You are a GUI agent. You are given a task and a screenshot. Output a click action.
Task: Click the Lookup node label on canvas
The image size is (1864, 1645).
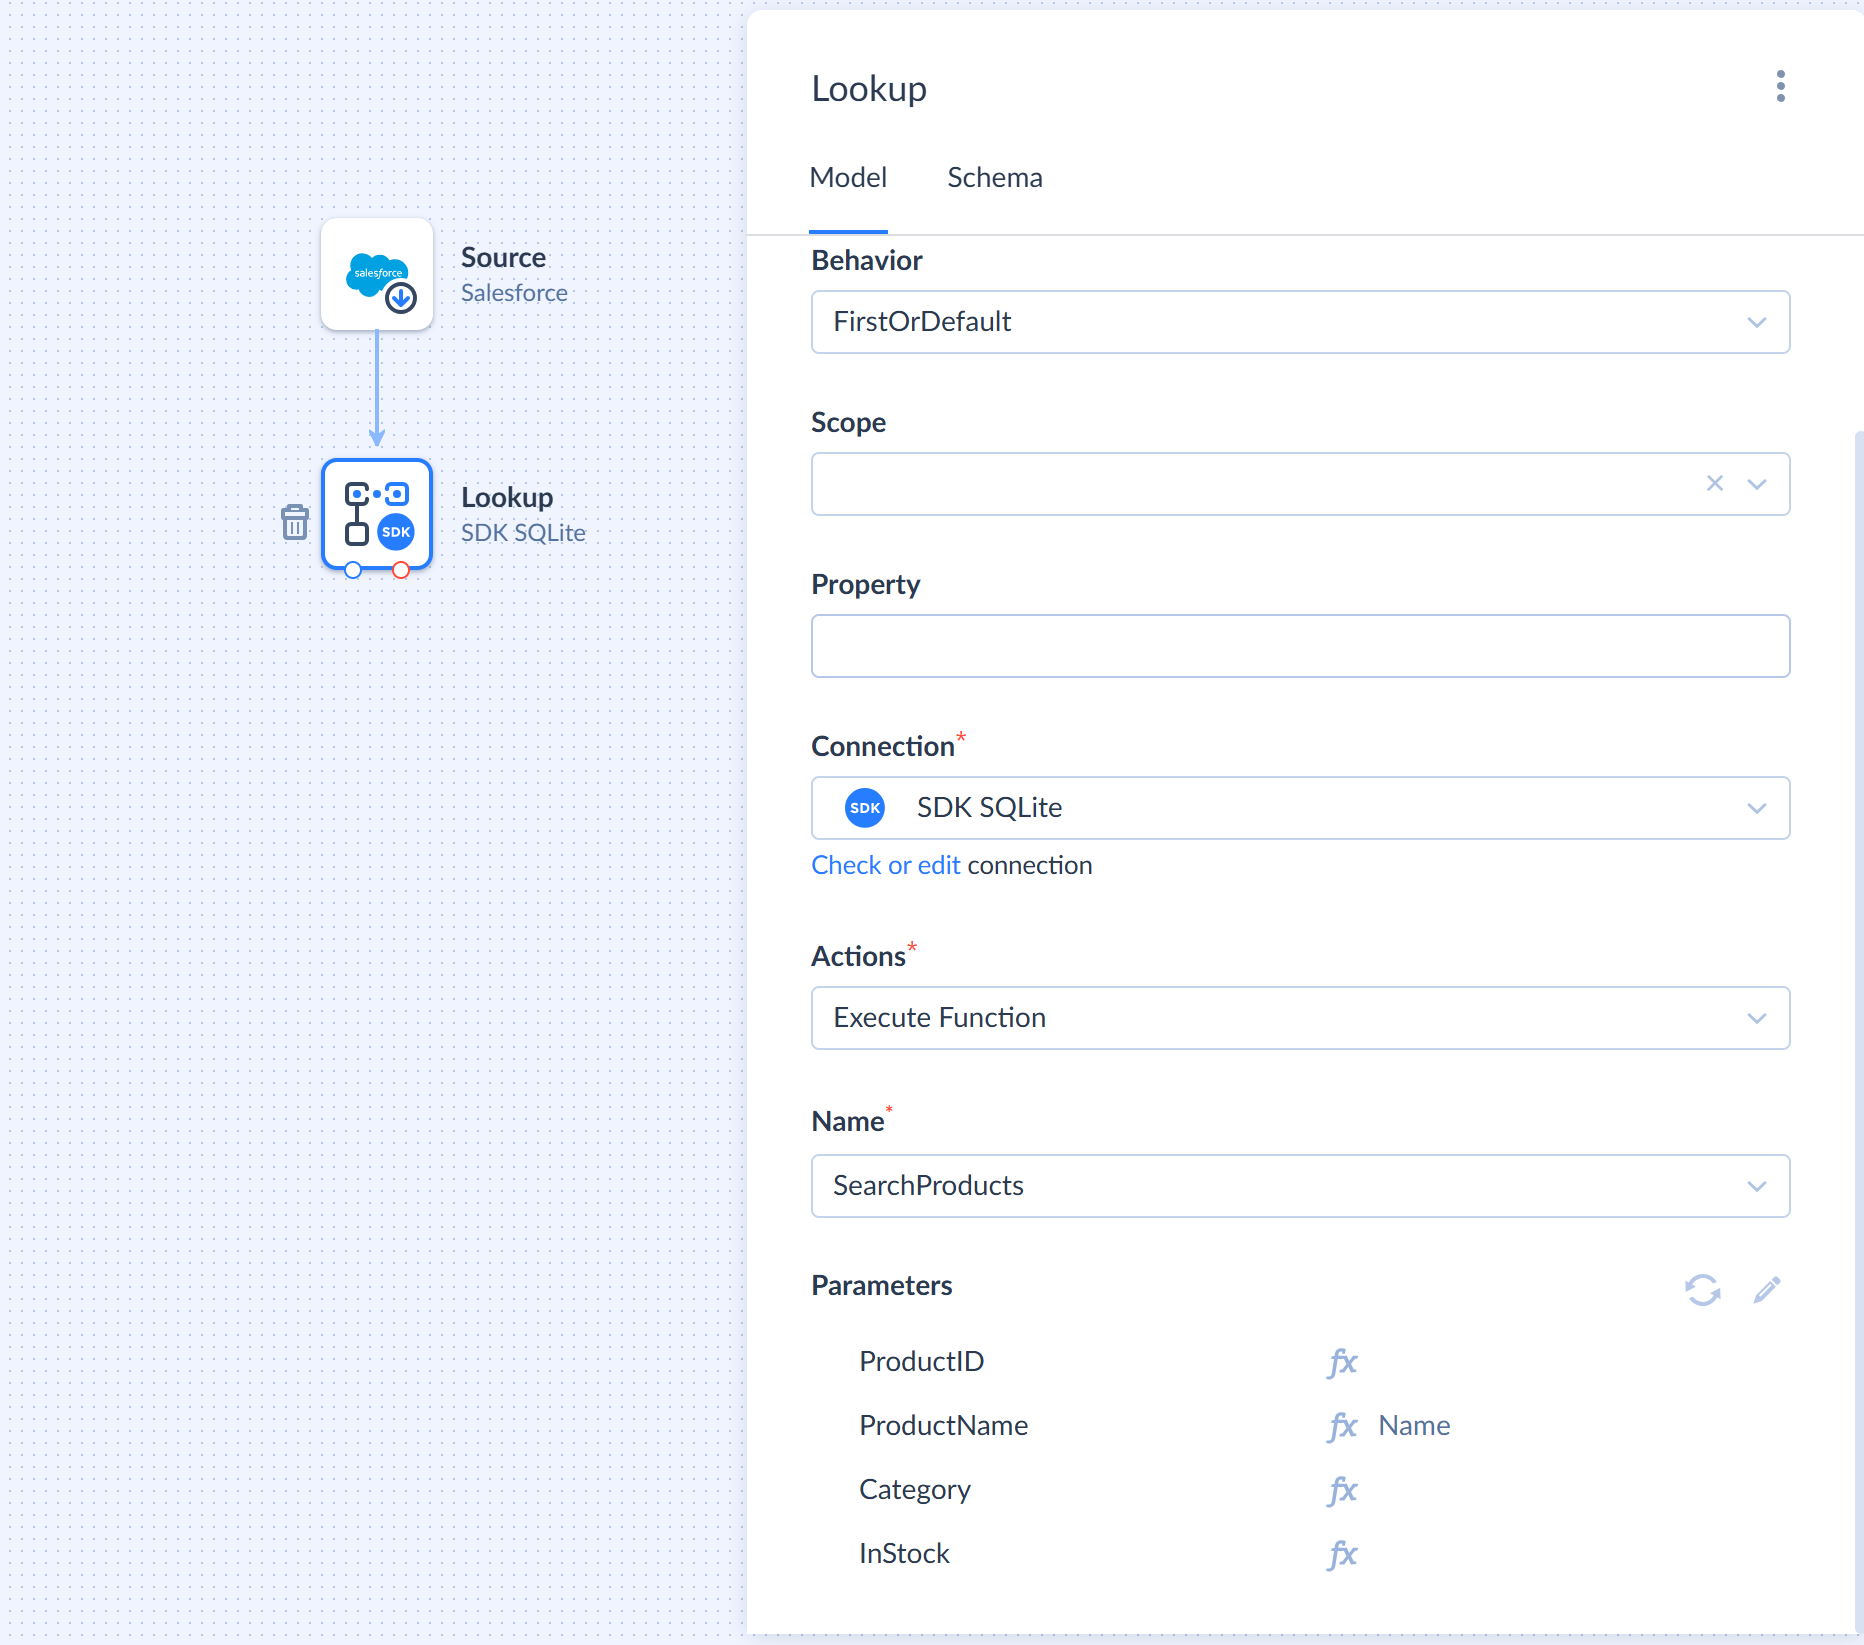(507, 498)
